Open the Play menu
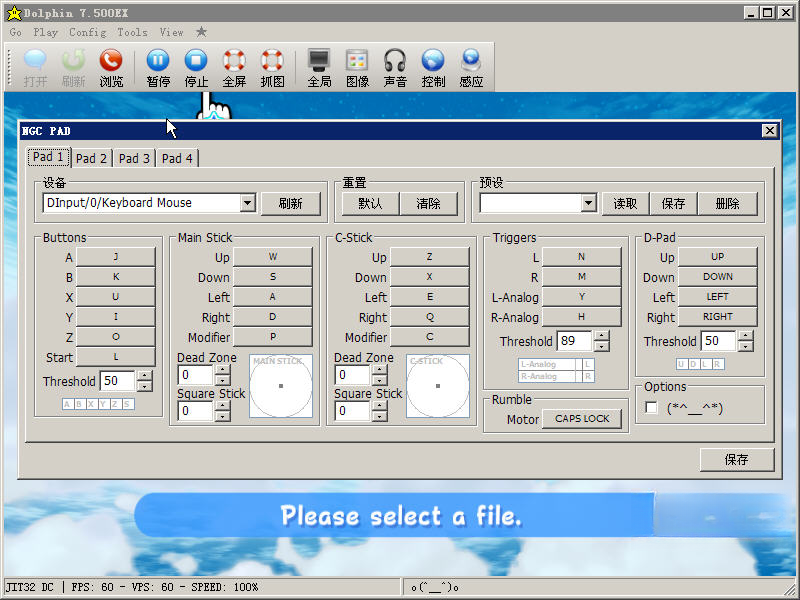800x600 pixels. click(45, 32)
